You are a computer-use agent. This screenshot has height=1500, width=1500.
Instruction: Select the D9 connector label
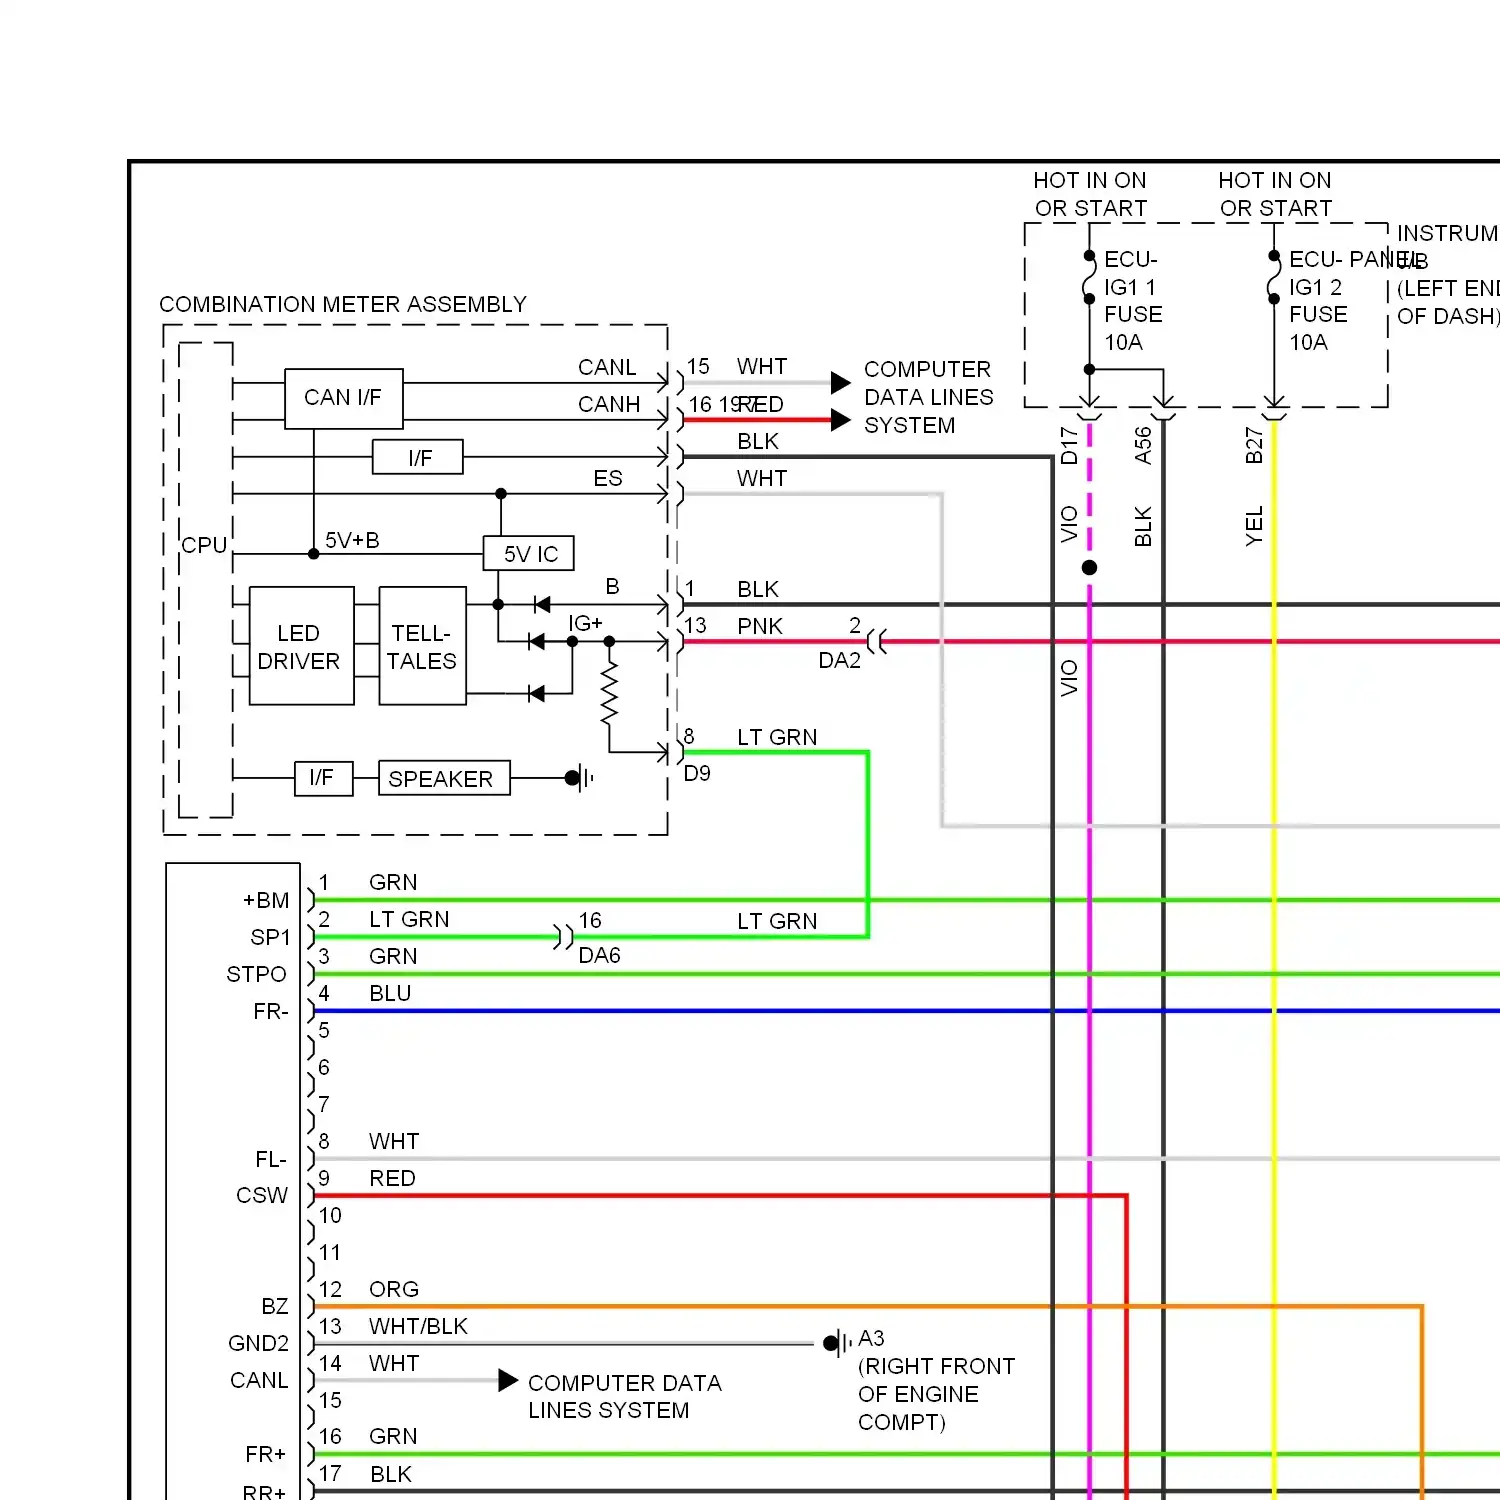click(697, 773)
